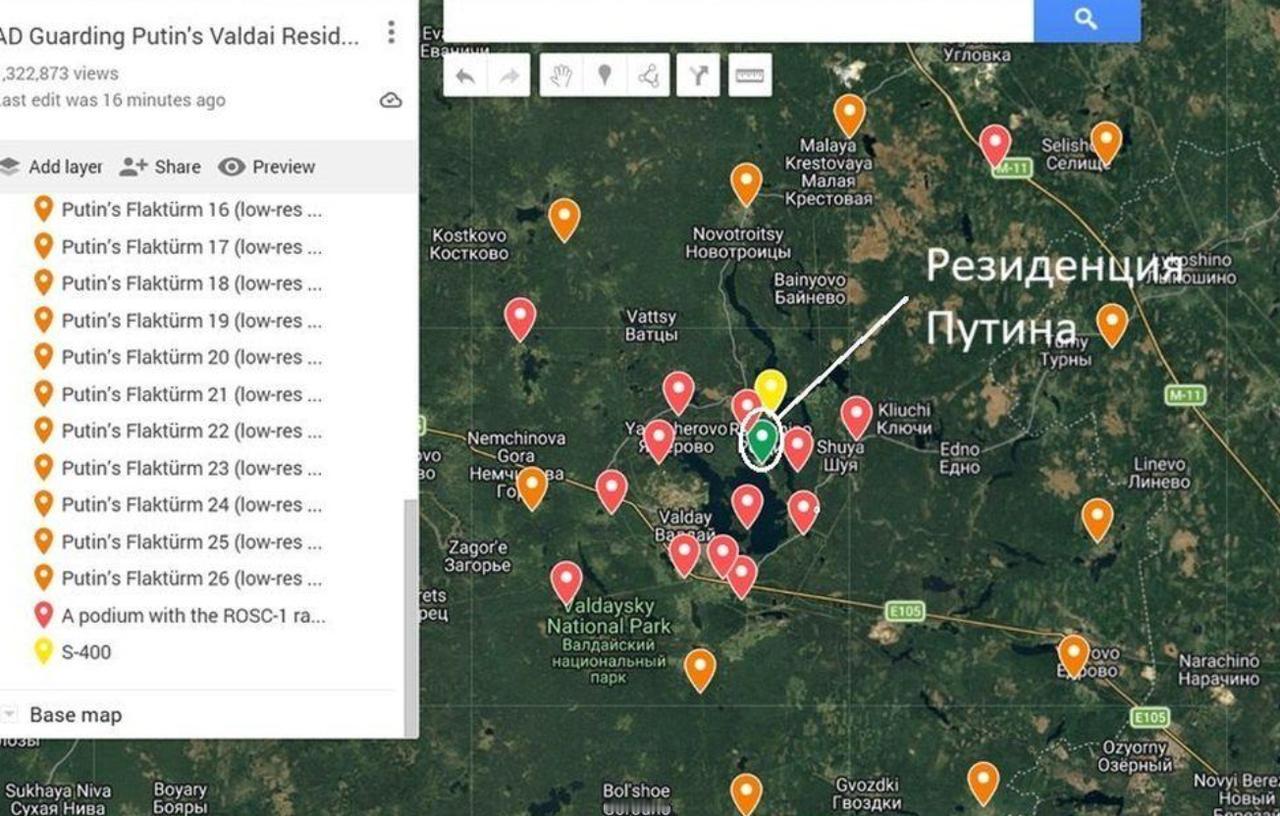Click the Redo arrow in map toolbar
The width and height of the screenshot is (1280, 816).
(509, 75)
